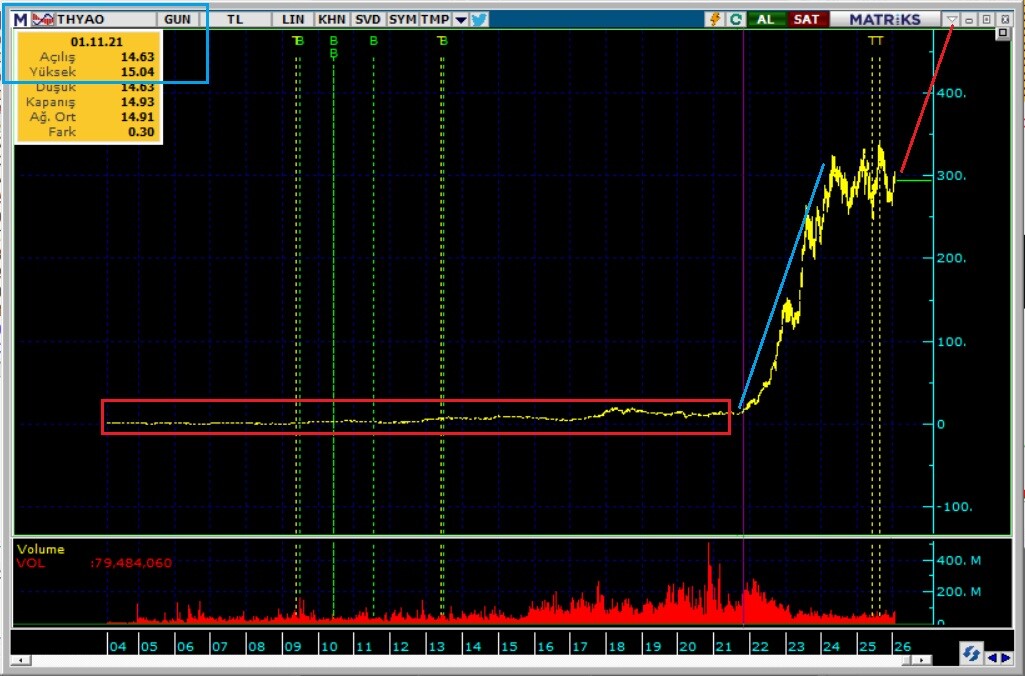This screenshot has height=676, width=1025.
Task: Open the chart type icon beside THYAO
Action: (x=43, y=19)
